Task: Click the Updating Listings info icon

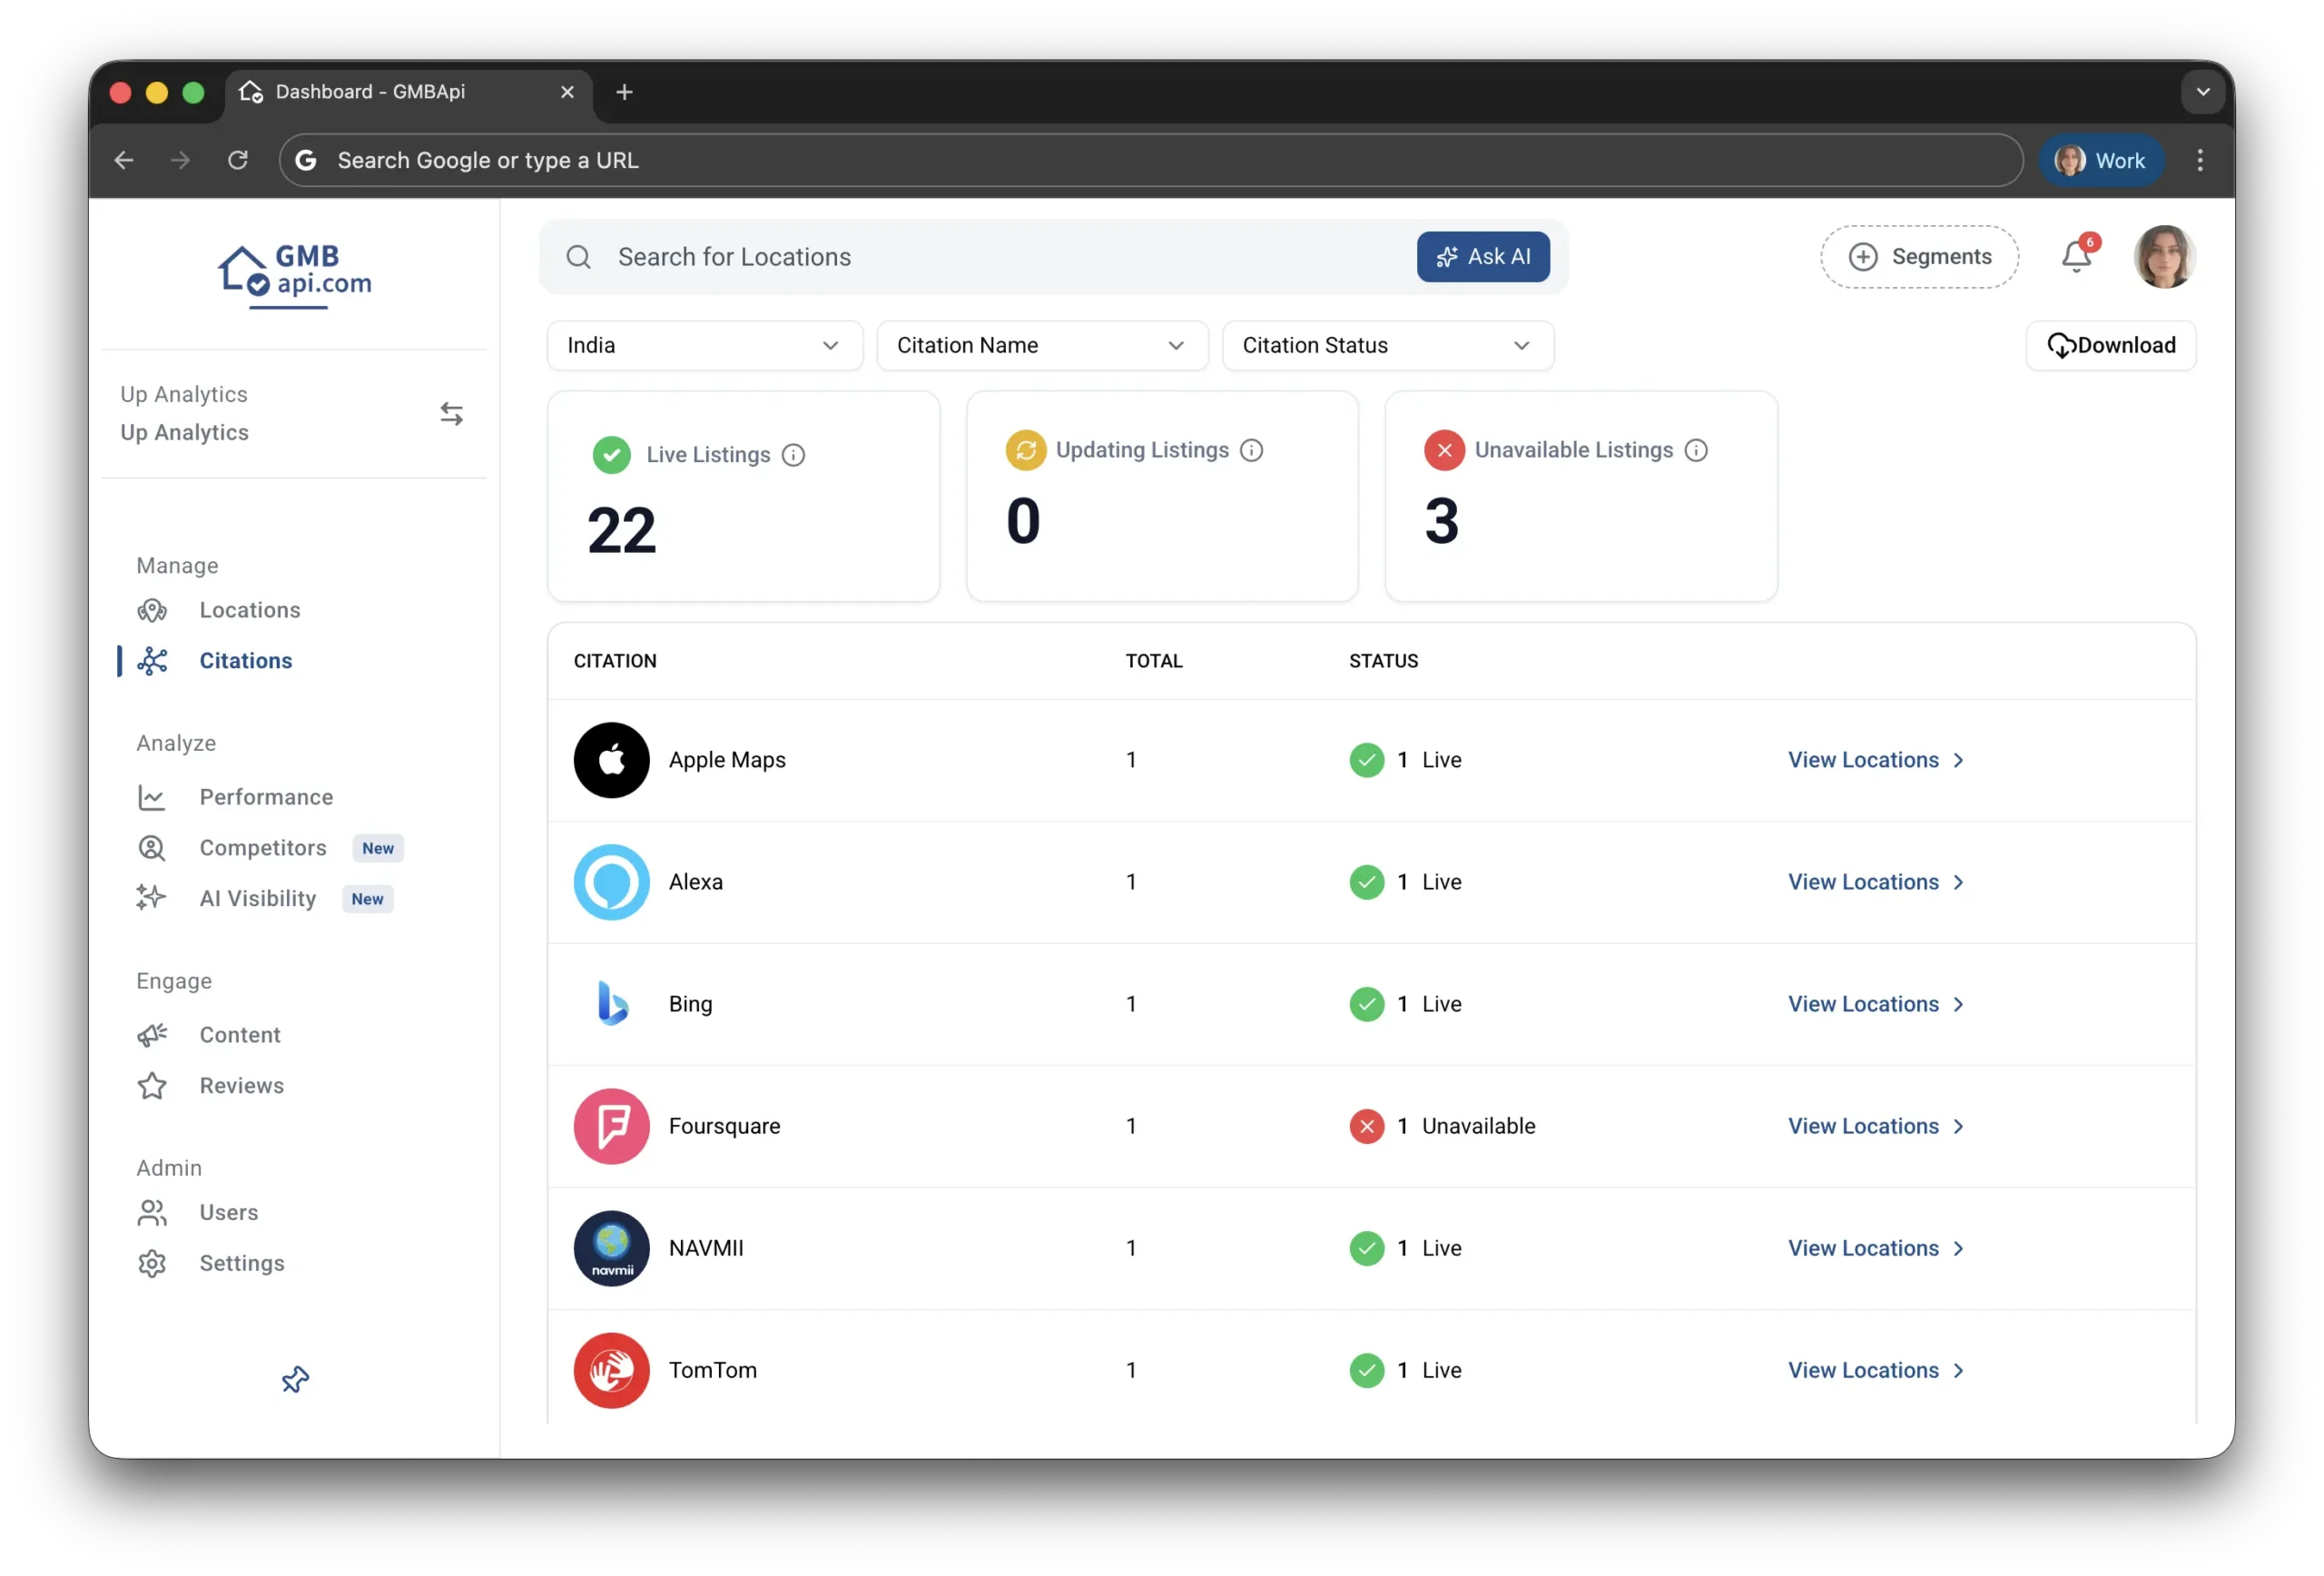Action: click(1251, 451)
